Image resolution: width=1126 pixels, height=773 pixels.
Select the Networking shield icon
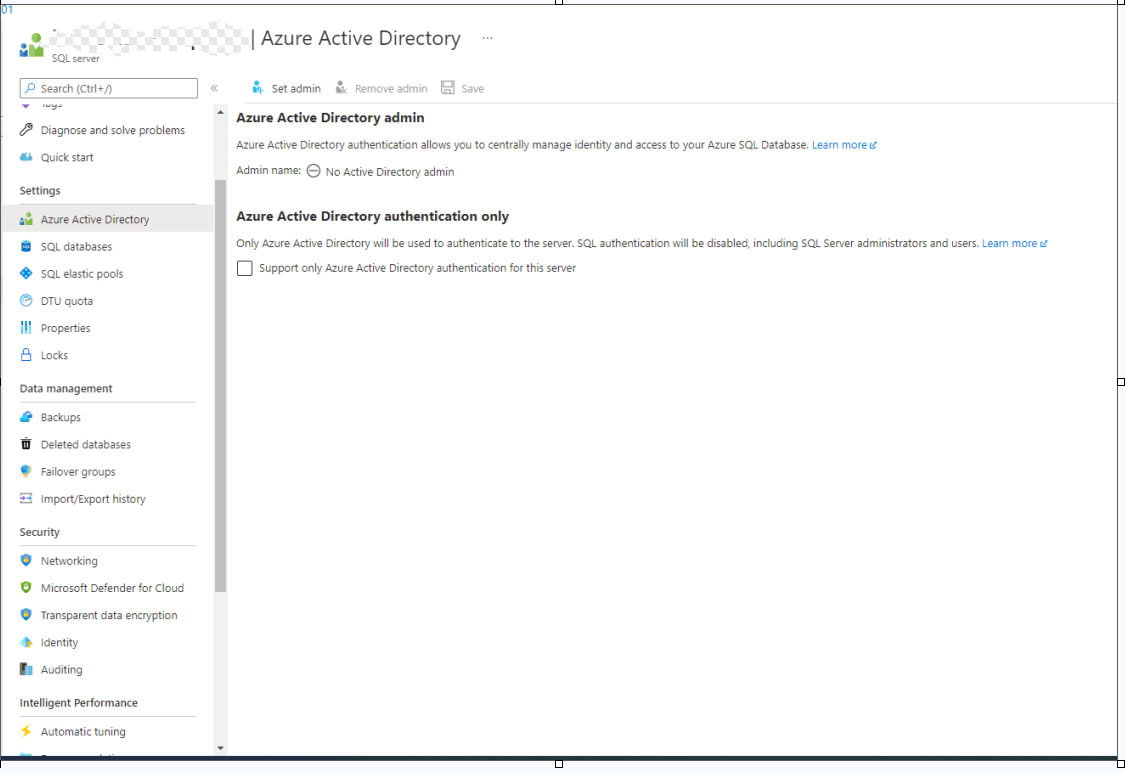pos(25,560)
